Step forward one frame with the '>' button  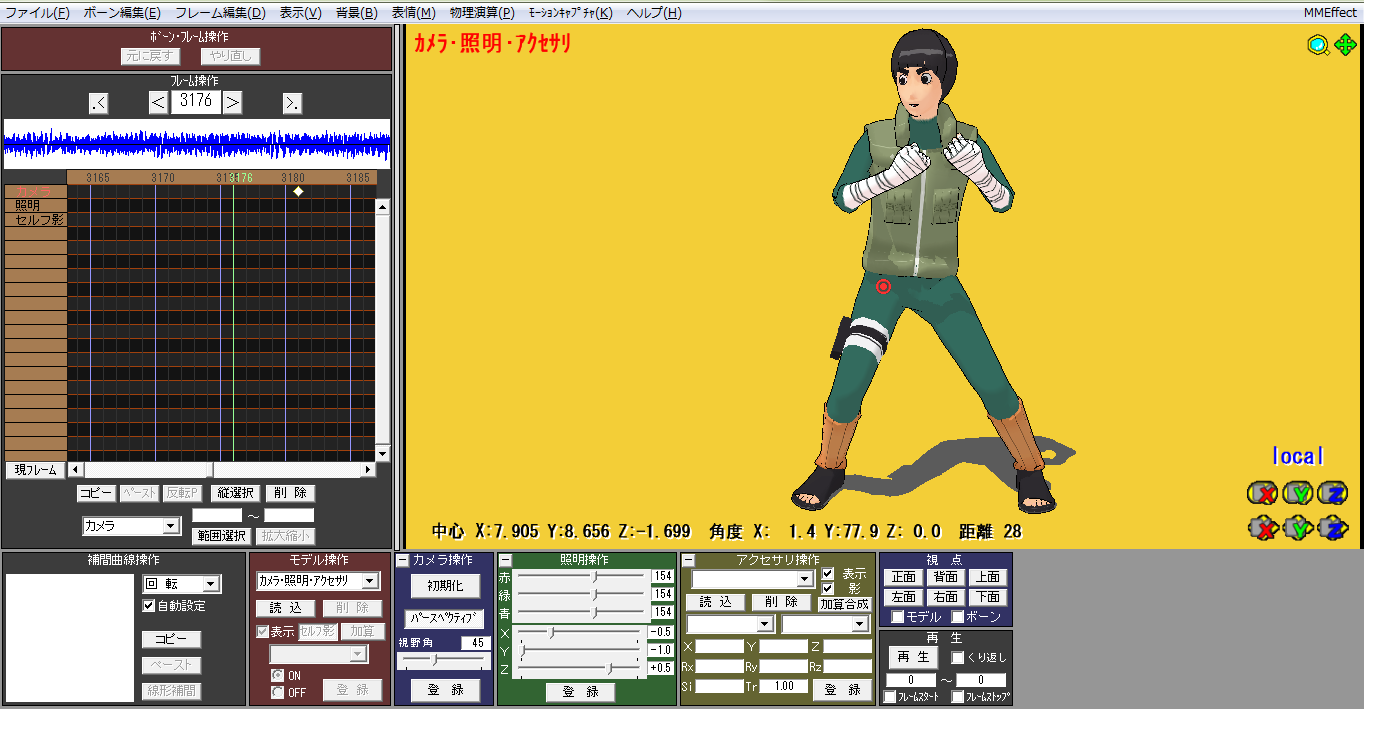point(232,102)
